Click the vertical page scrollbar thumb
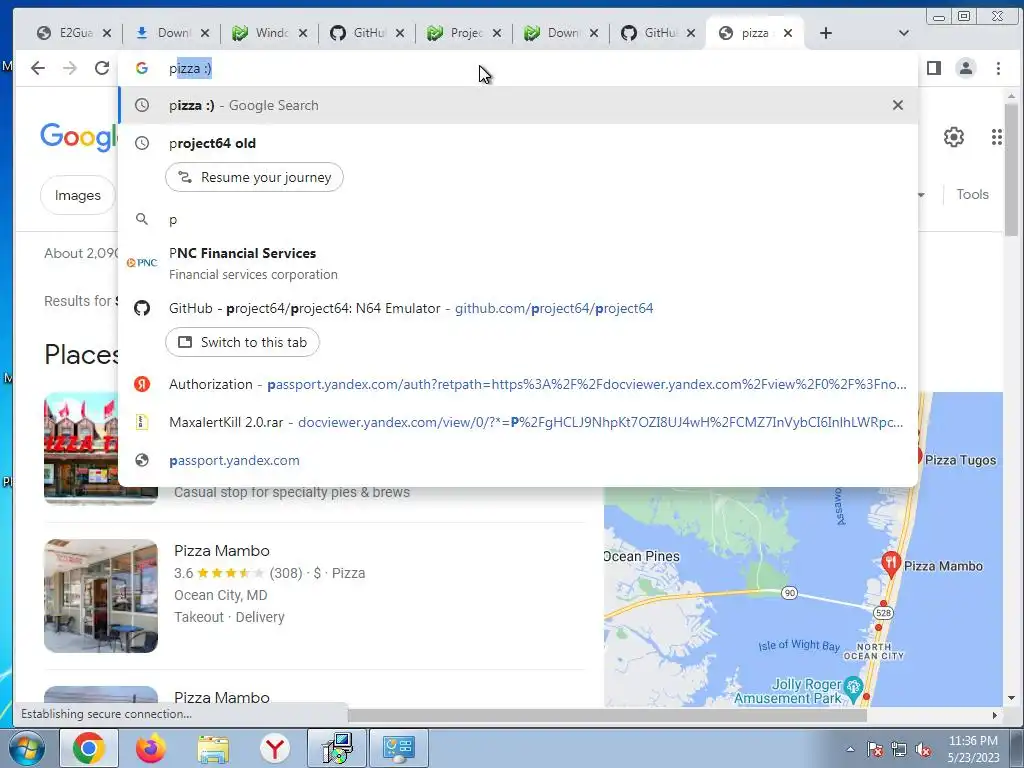Viewport: 1024px width, 768px height. pos(1011,170)
